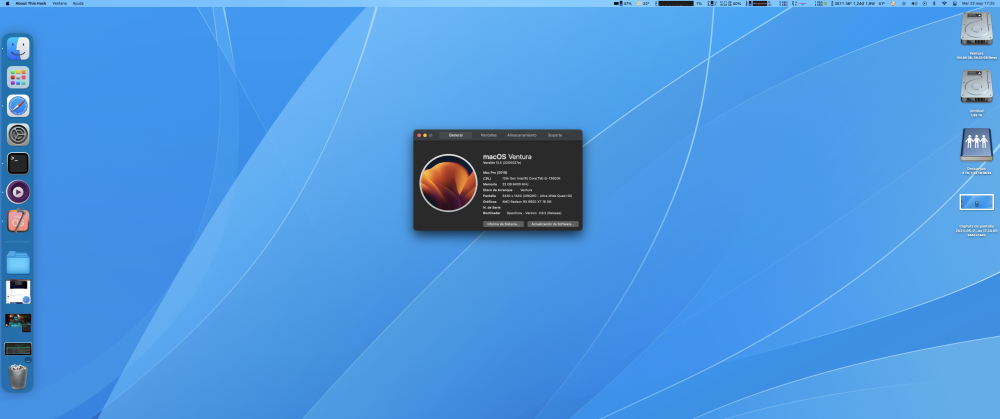The height and width of the screenshot is (419, 1000).
Task: Select the shared network drive desktop icon
Action: [x=976, y=145]
